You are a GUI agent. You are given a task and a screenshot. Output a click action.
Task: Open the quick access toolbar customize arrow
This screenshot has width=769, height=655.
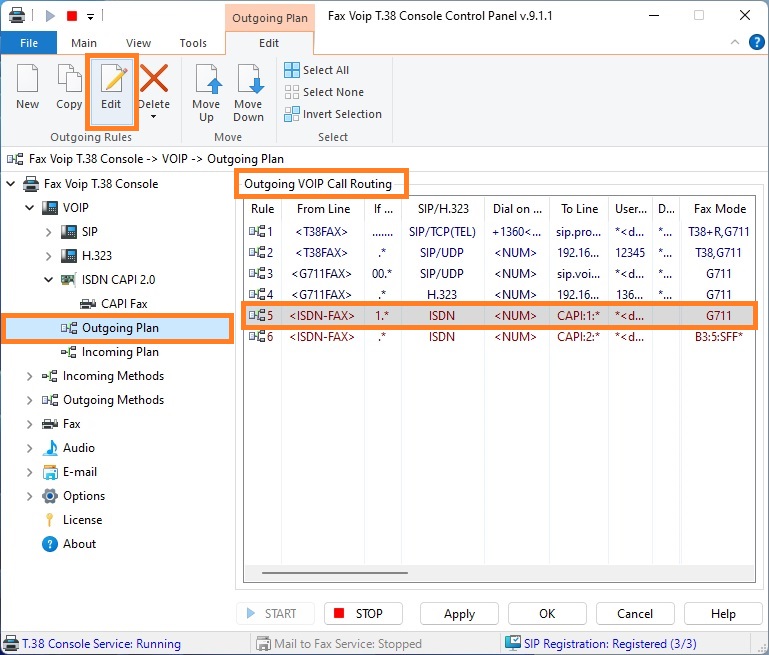coord(91,16)
